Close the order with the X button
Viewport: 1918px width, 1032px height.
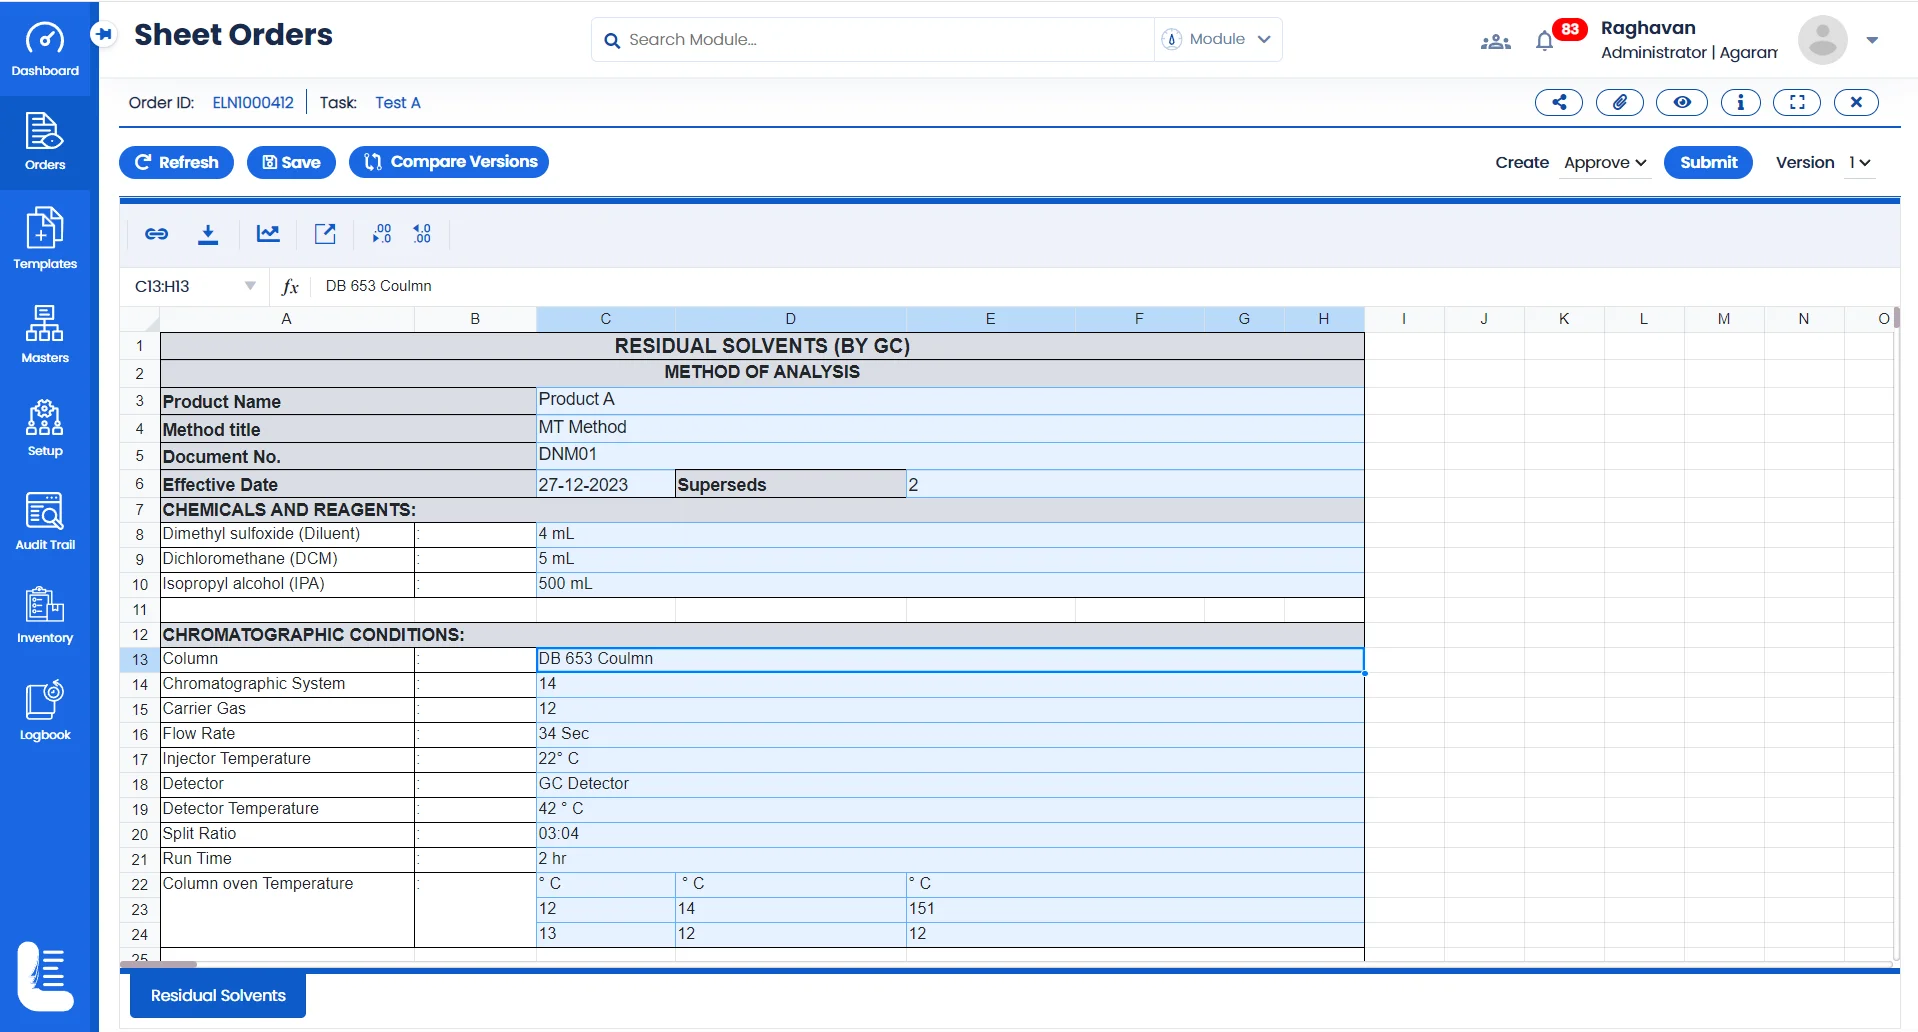[x=1856, y=102]
